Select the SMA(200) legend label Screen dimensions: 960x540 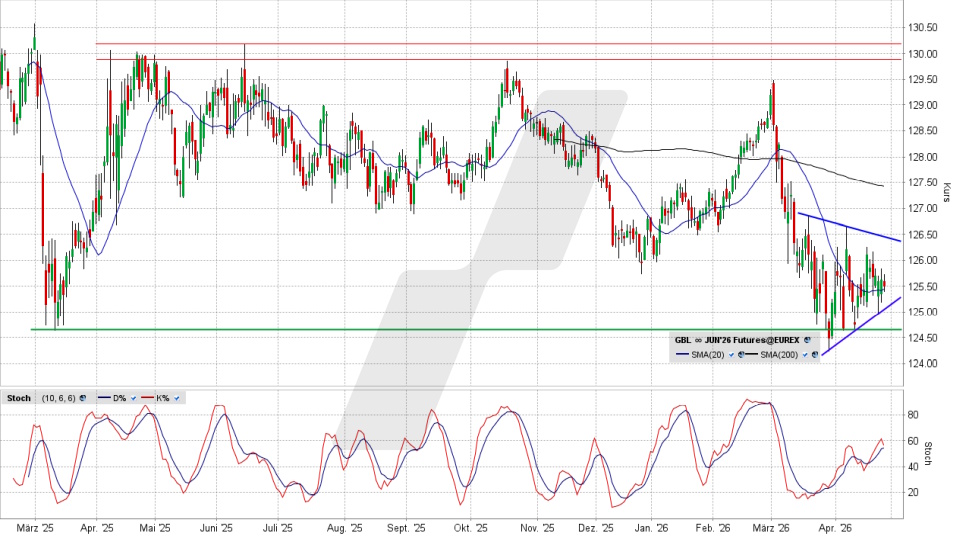(782, 354)
